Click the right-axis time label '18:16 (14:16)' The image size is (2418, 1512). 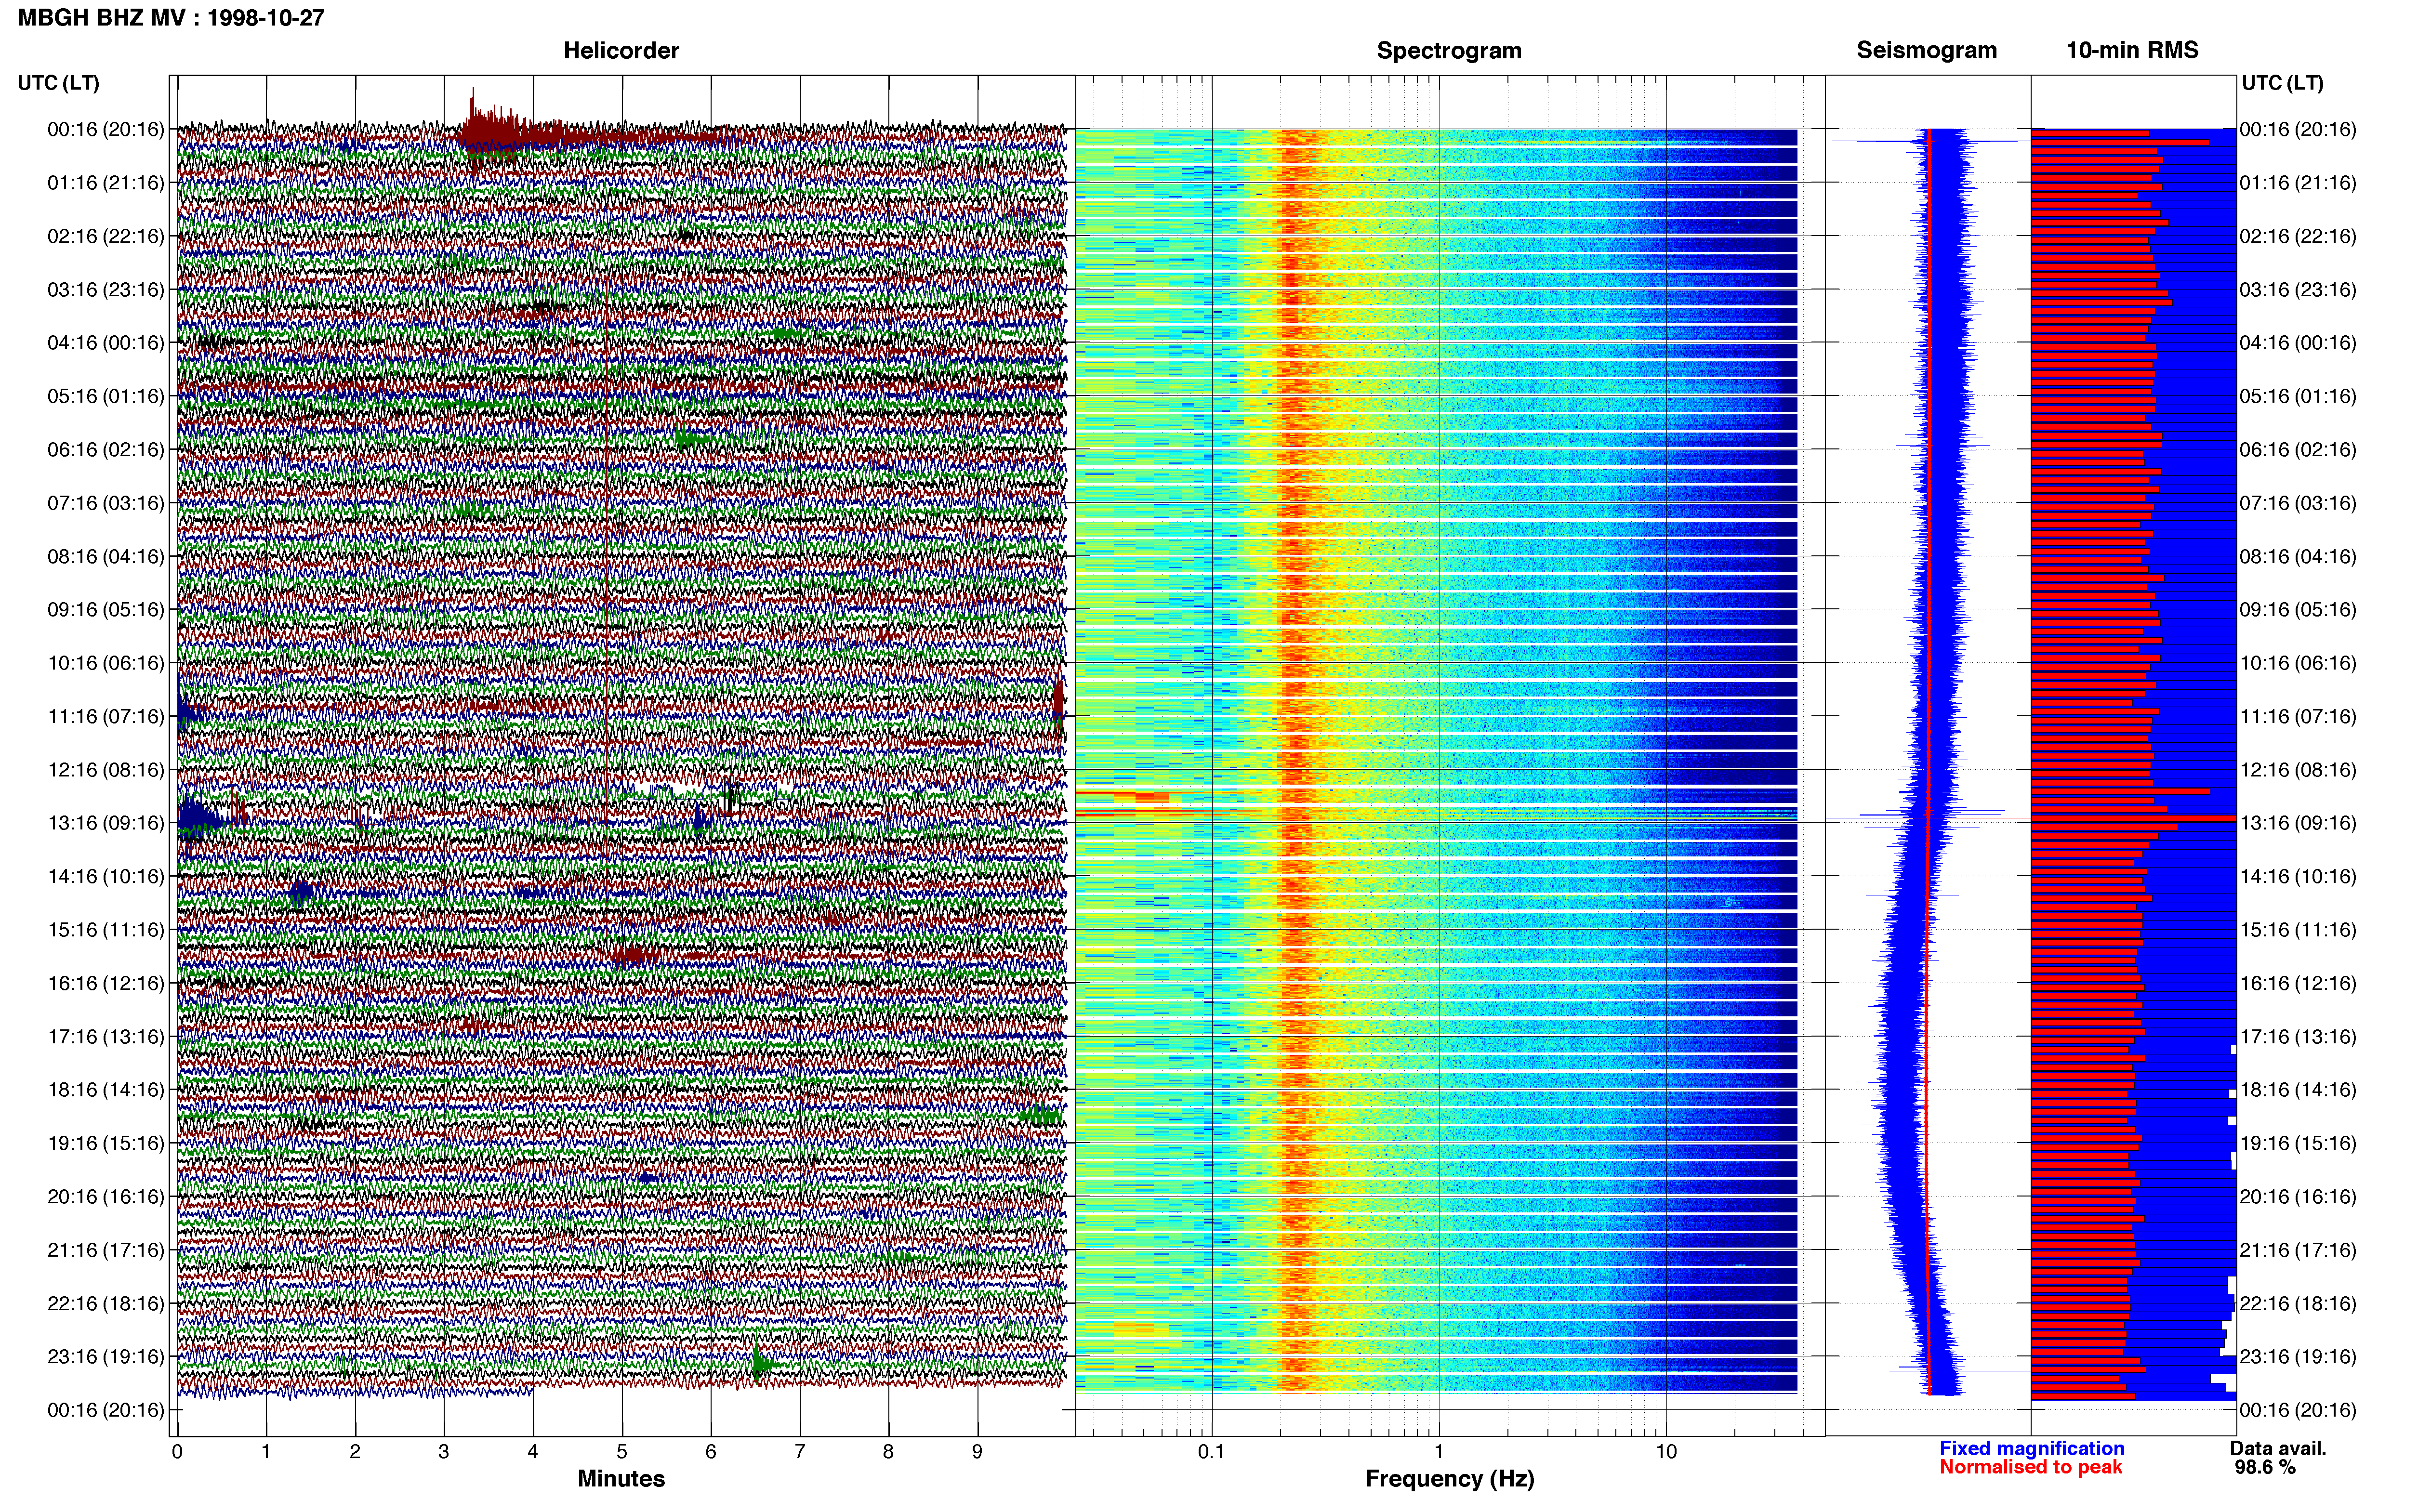2298,1090
